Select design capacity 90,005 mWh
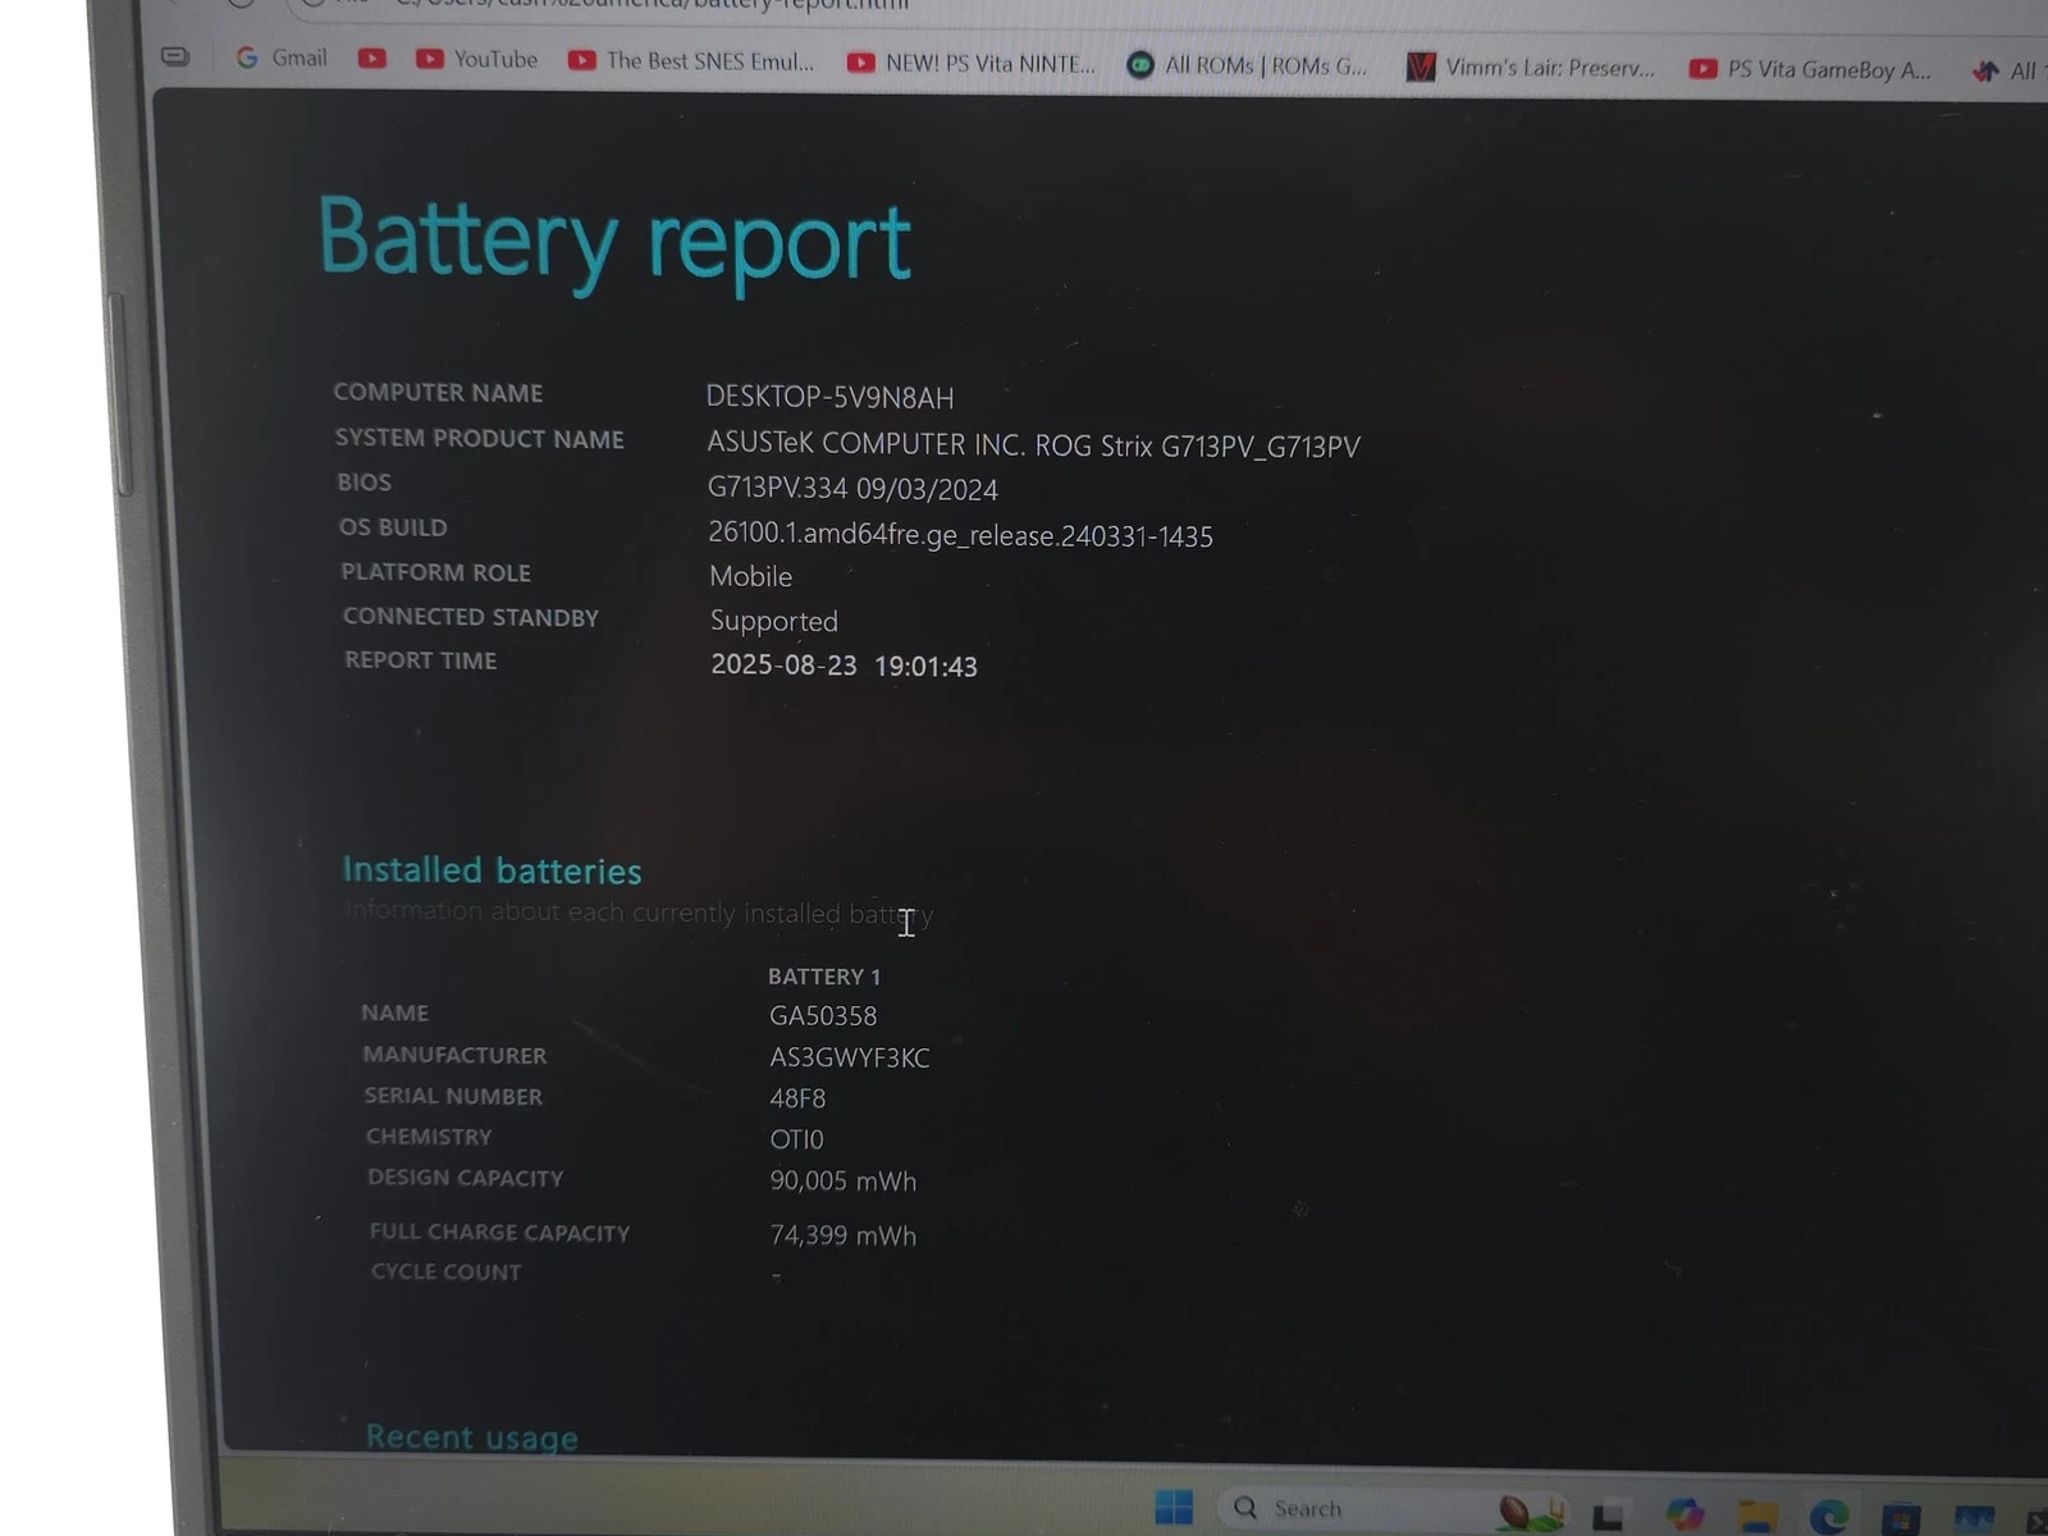Viewport: 2048px width, 1536px height. [842, 1181]
